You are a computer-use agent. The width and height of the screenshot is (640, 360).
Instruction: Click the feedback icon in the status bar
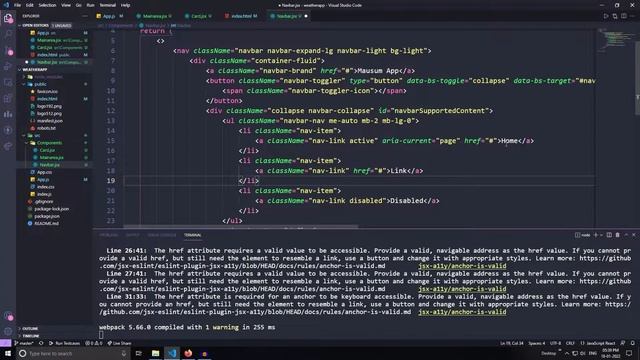(623, 343)
